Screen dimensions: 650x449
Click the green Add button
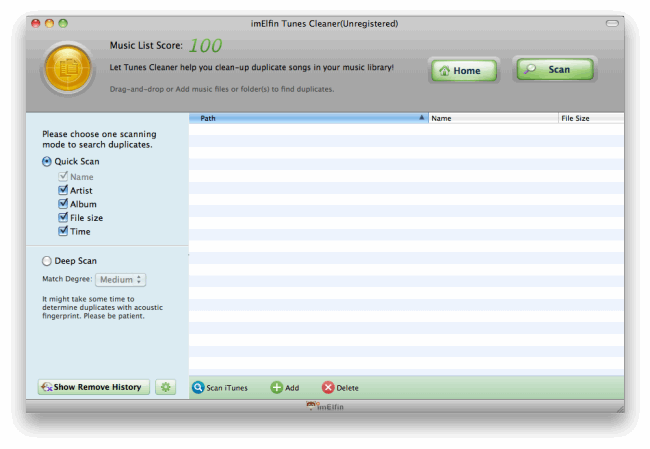(285, 388)
